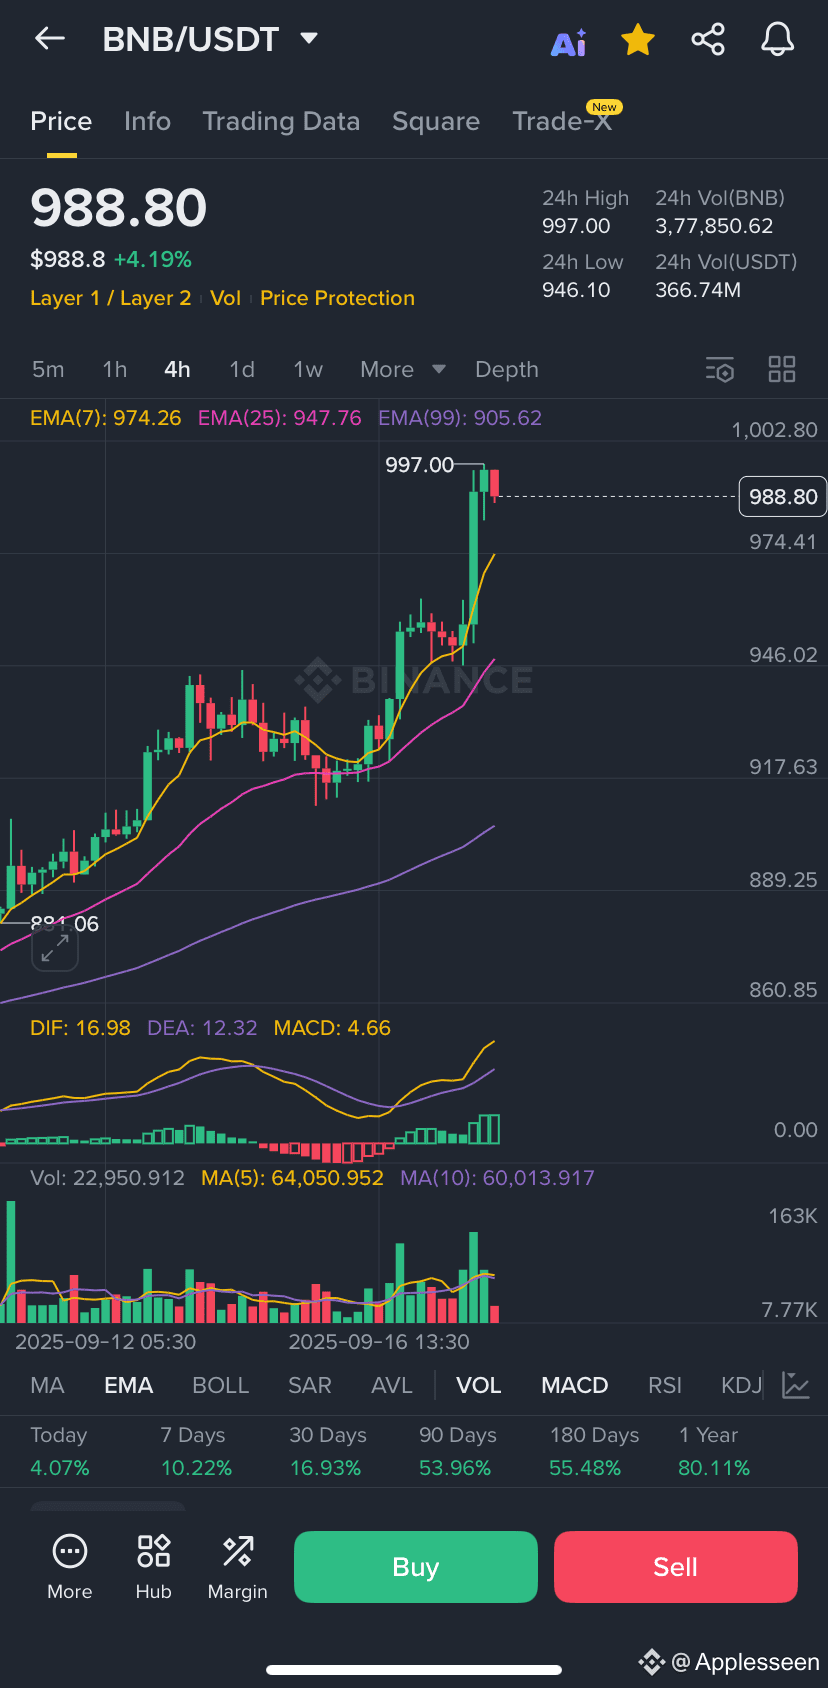Open the Price Protection link

click(x=338, y=298)
